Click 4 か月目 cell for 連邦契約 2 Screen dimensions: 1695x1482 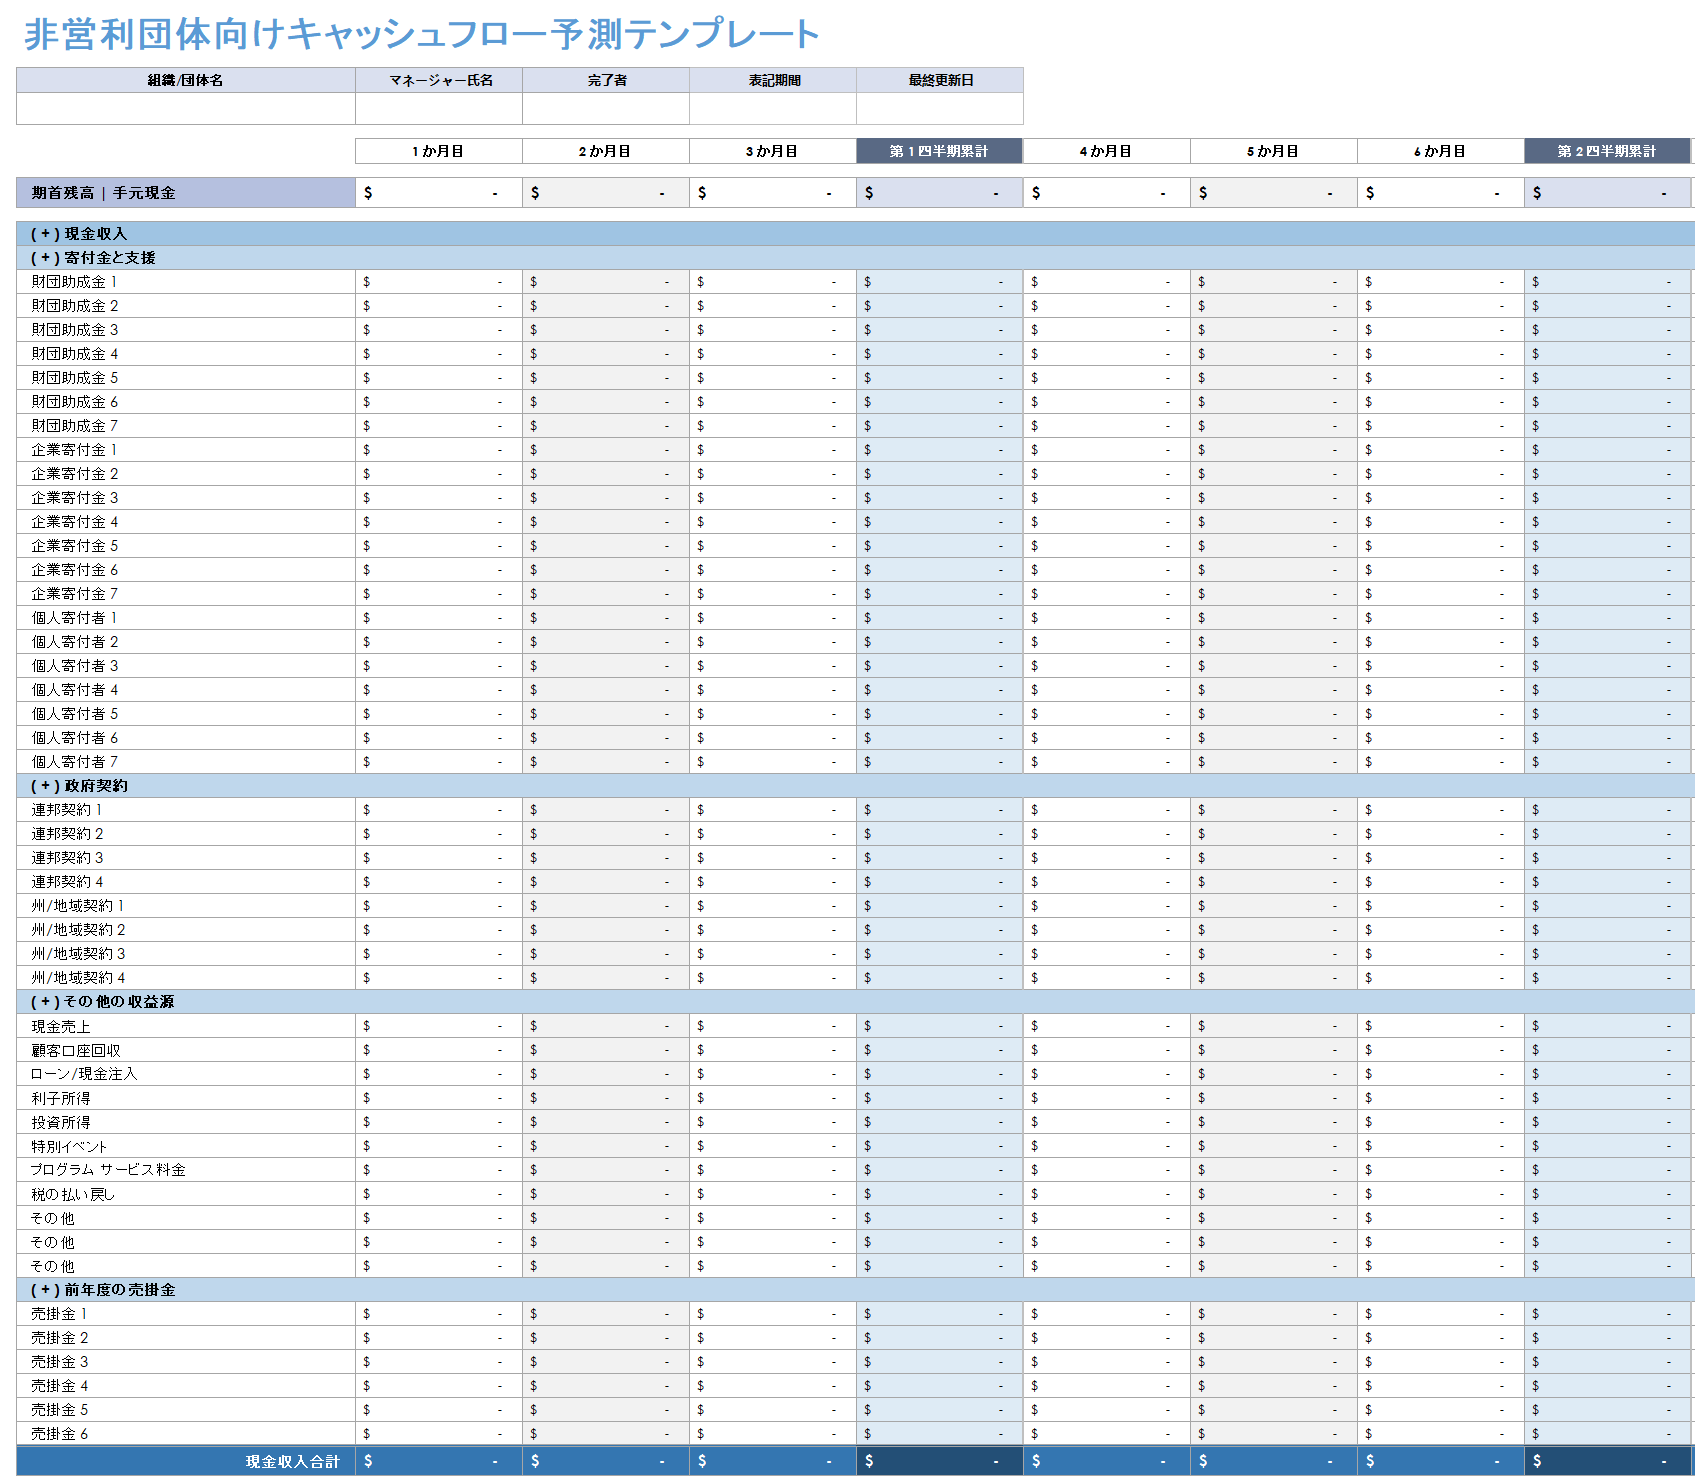tap(1107, 834)
